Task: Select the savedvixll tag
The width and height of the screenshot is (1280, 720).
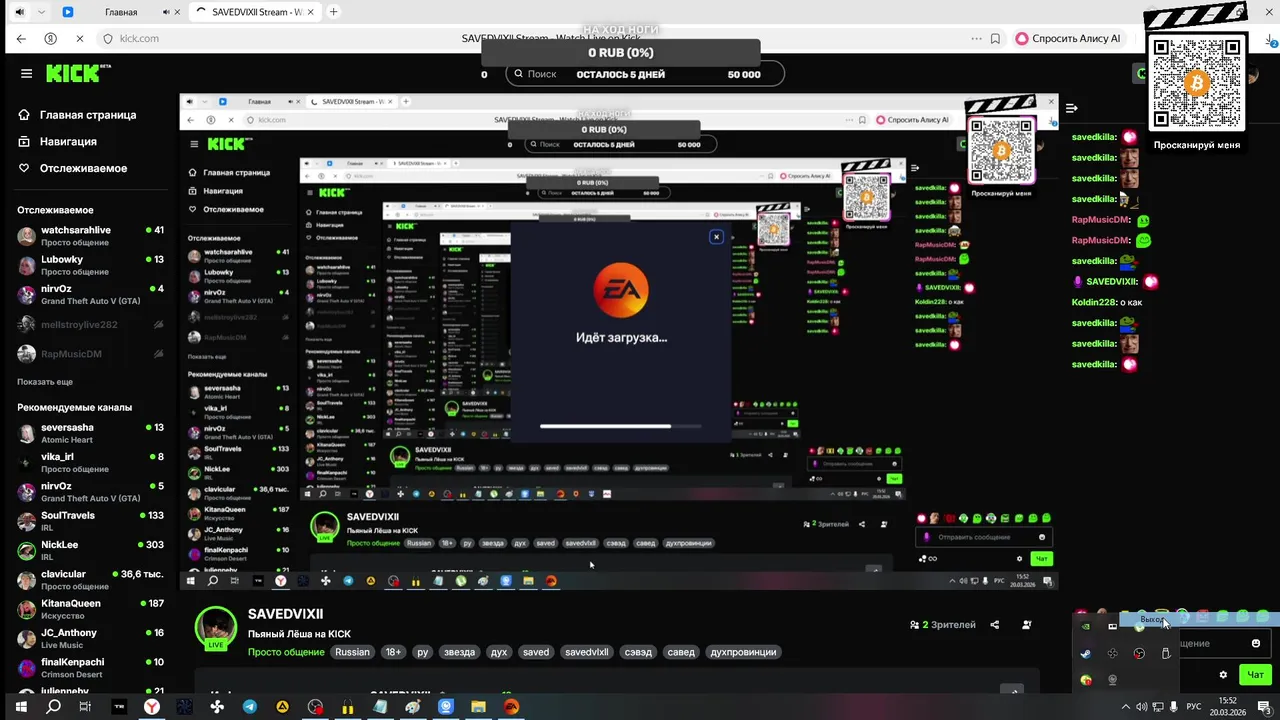Action: [x=587, y=652]
